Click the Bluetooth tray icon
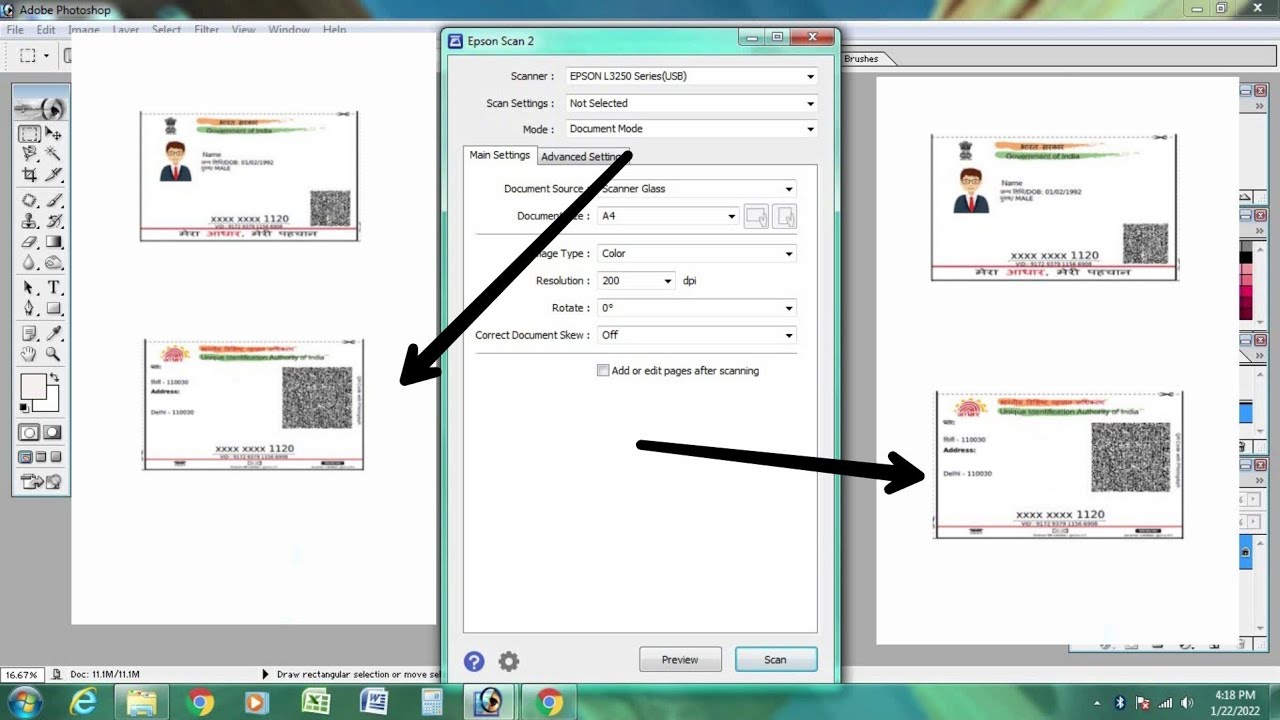1280x720 pixels. 1120,702
